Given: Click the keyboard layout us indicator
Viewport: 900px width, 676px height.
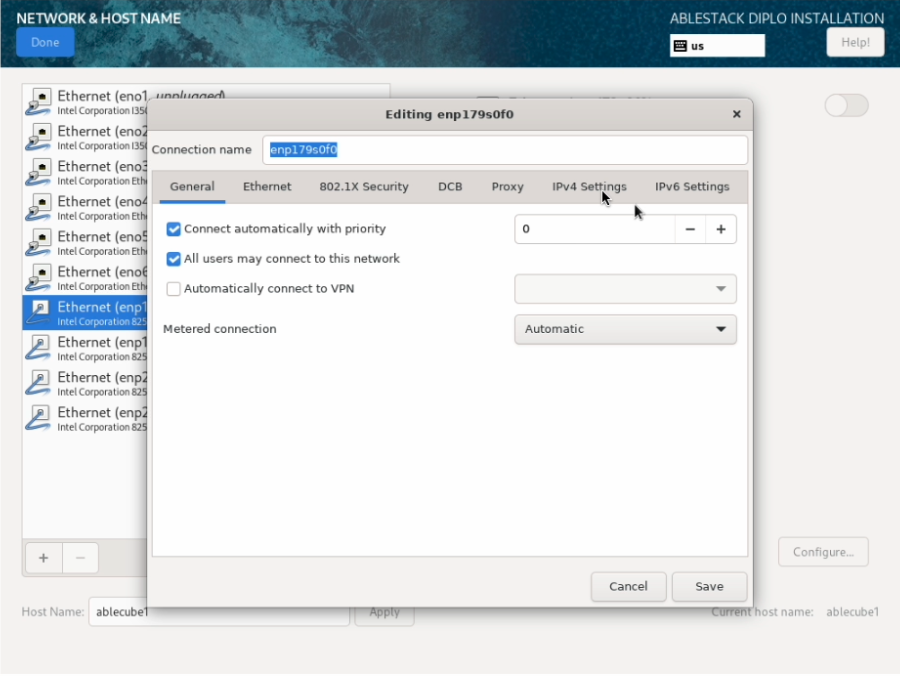Looking at the screenshot, I should [x=716, y=46].
